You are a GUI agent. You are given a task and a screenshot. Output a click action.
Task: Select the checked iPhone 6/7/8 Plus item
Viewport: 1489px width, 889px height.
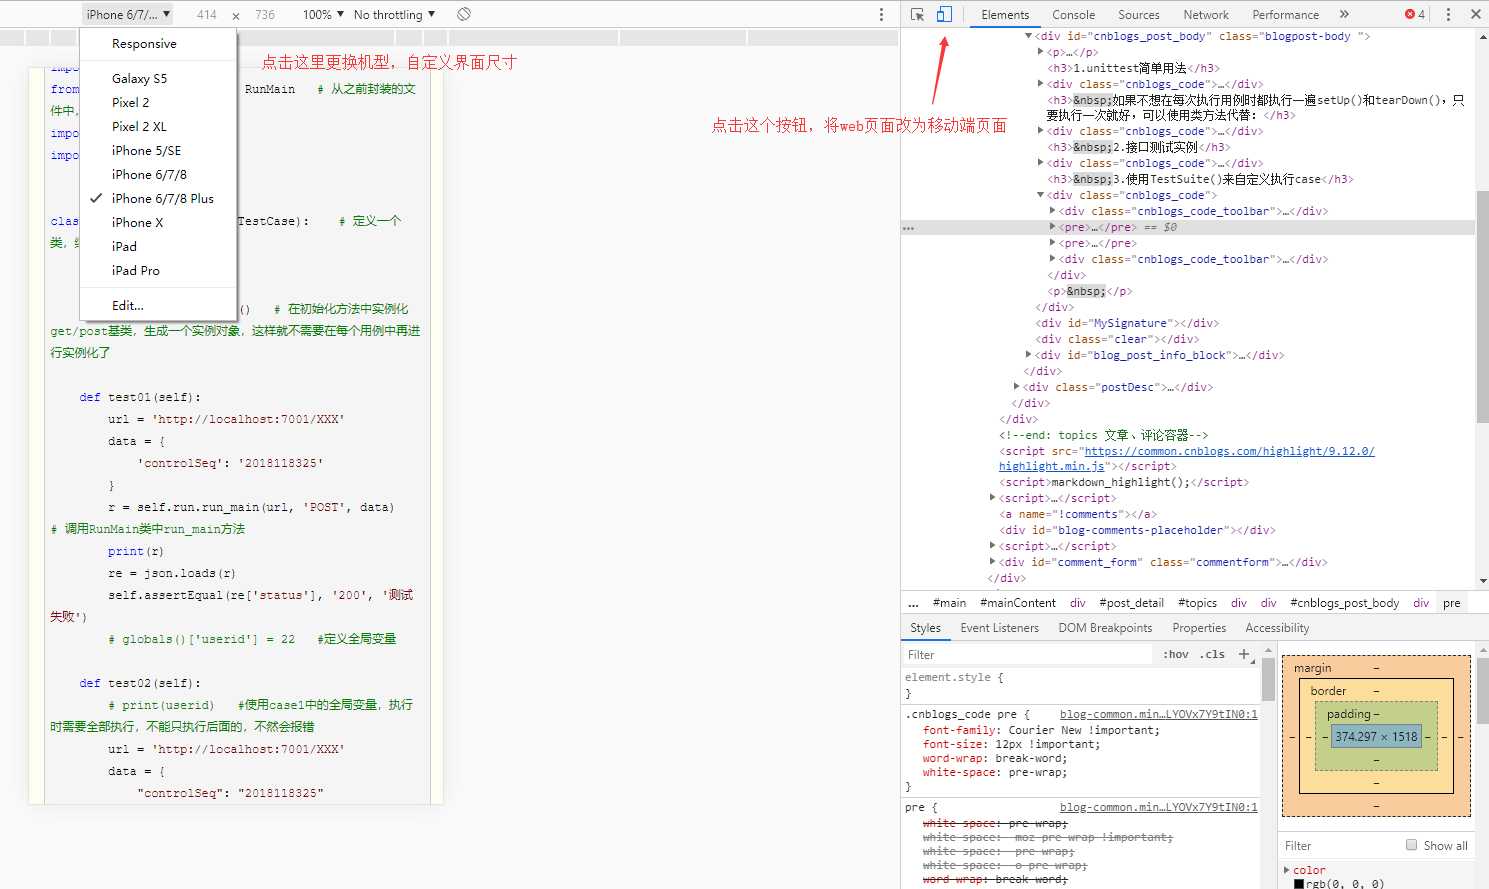point(158,198)
